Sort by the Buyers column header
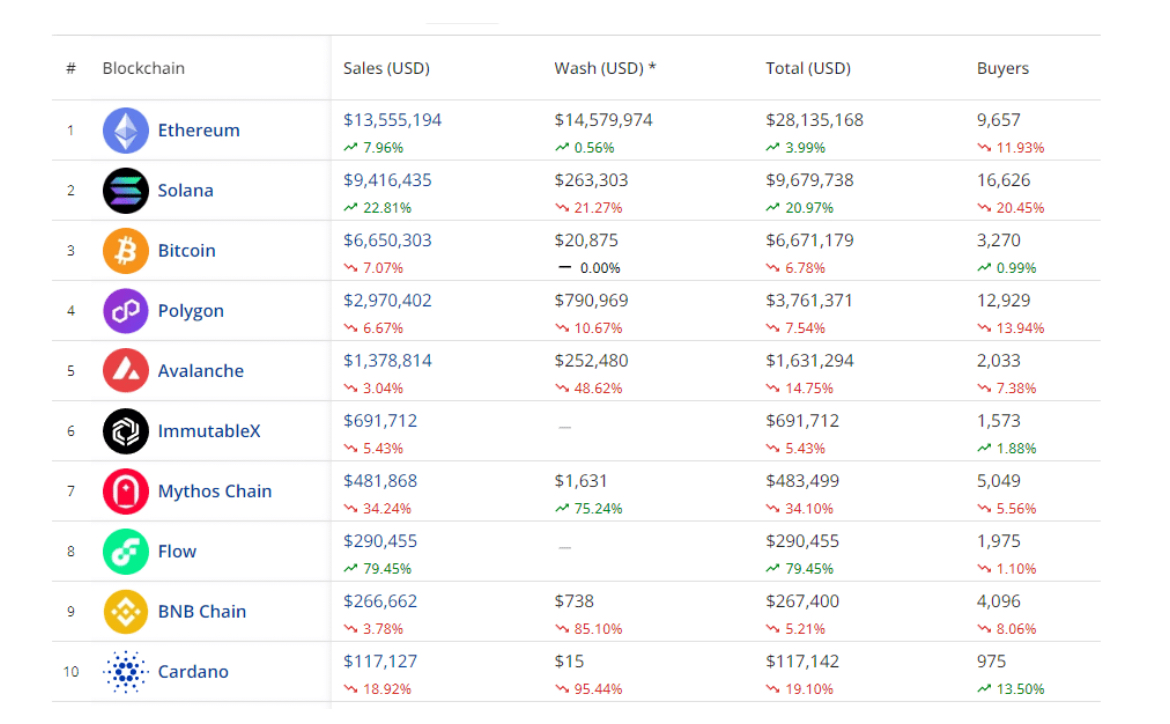This screenshot has width=1170, height=724. pos(1003,69)
